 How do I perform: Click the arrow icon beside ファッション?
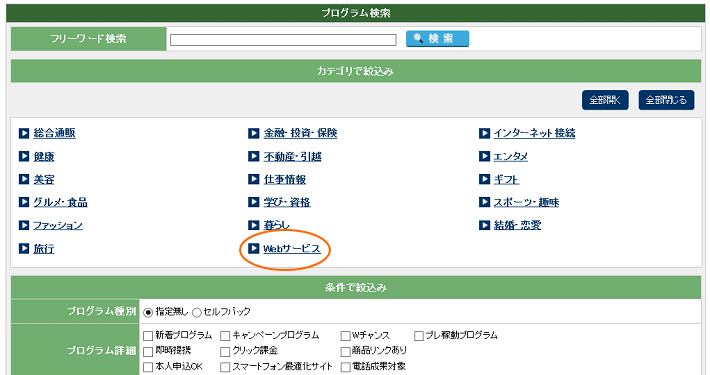(x=24, y=225)
